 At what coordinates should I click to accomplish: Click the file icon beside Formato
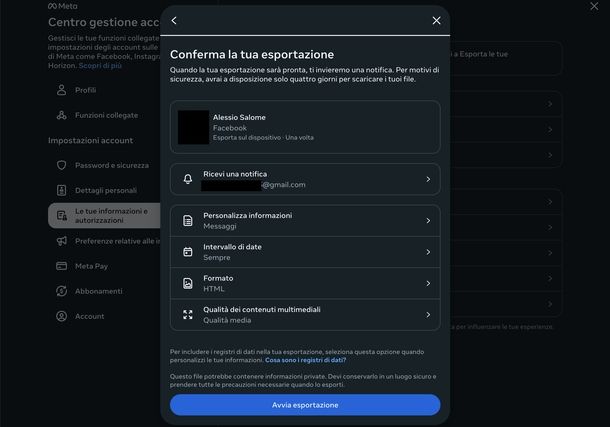click(188, 283)
